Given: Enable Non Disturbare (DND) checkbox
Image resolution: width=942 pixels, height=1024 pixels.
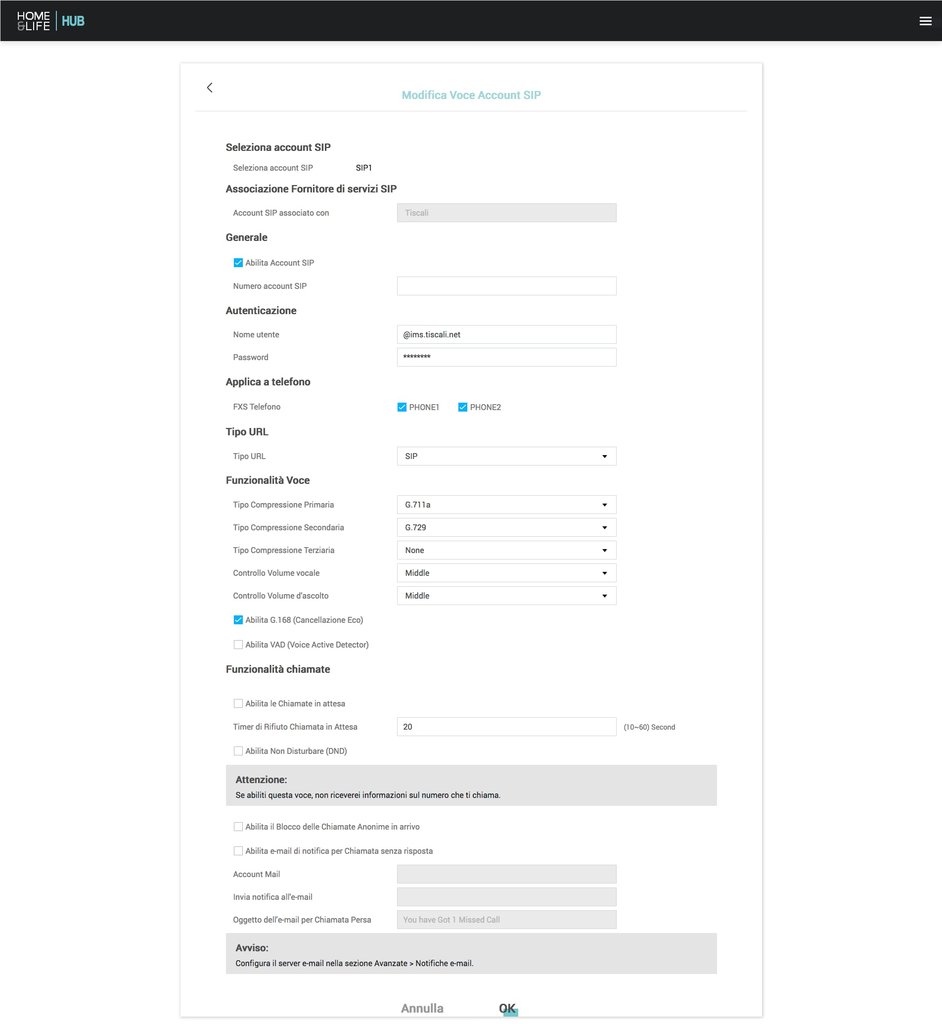Looking at the screenshot, I should coord(238,751).
